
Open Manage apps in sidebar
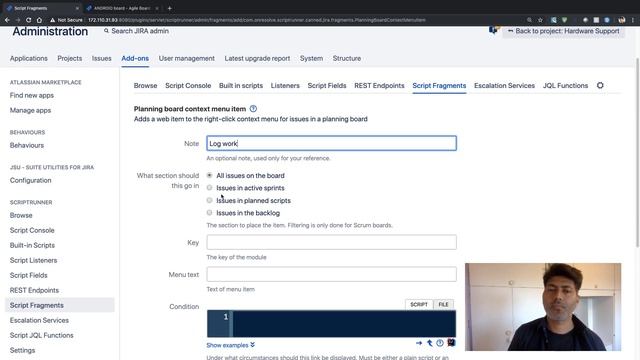(30, 110)
